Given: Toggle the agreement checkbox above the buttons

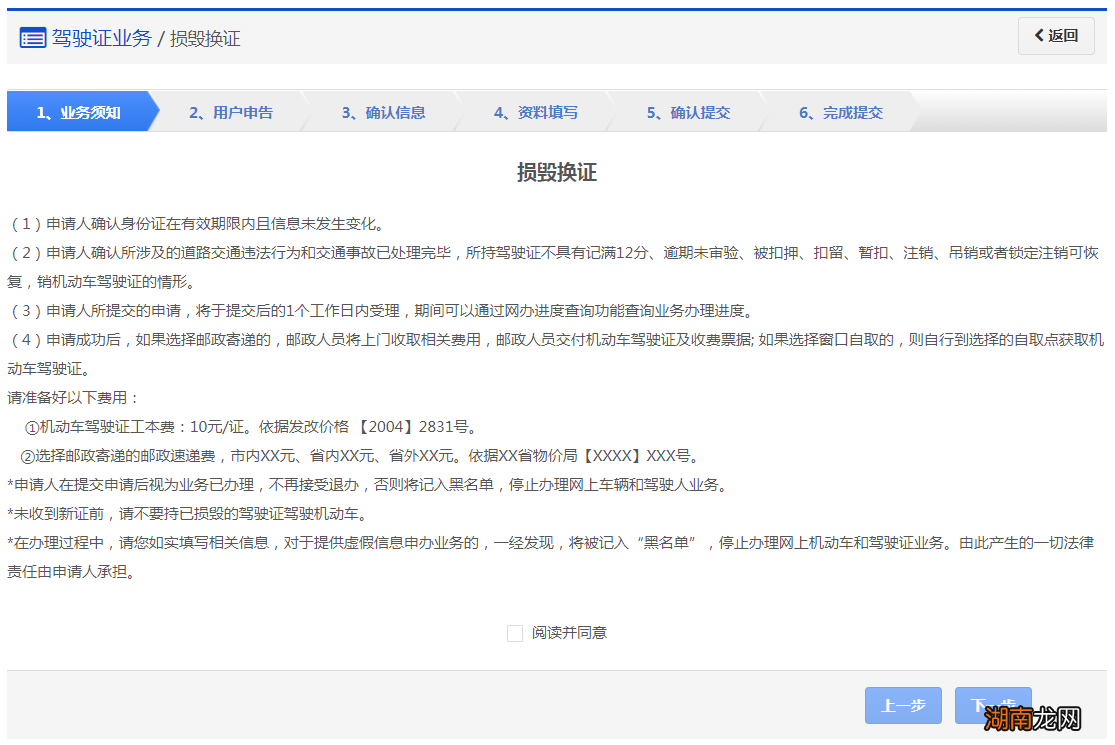Looking at the screenshot, I should 515,633.
